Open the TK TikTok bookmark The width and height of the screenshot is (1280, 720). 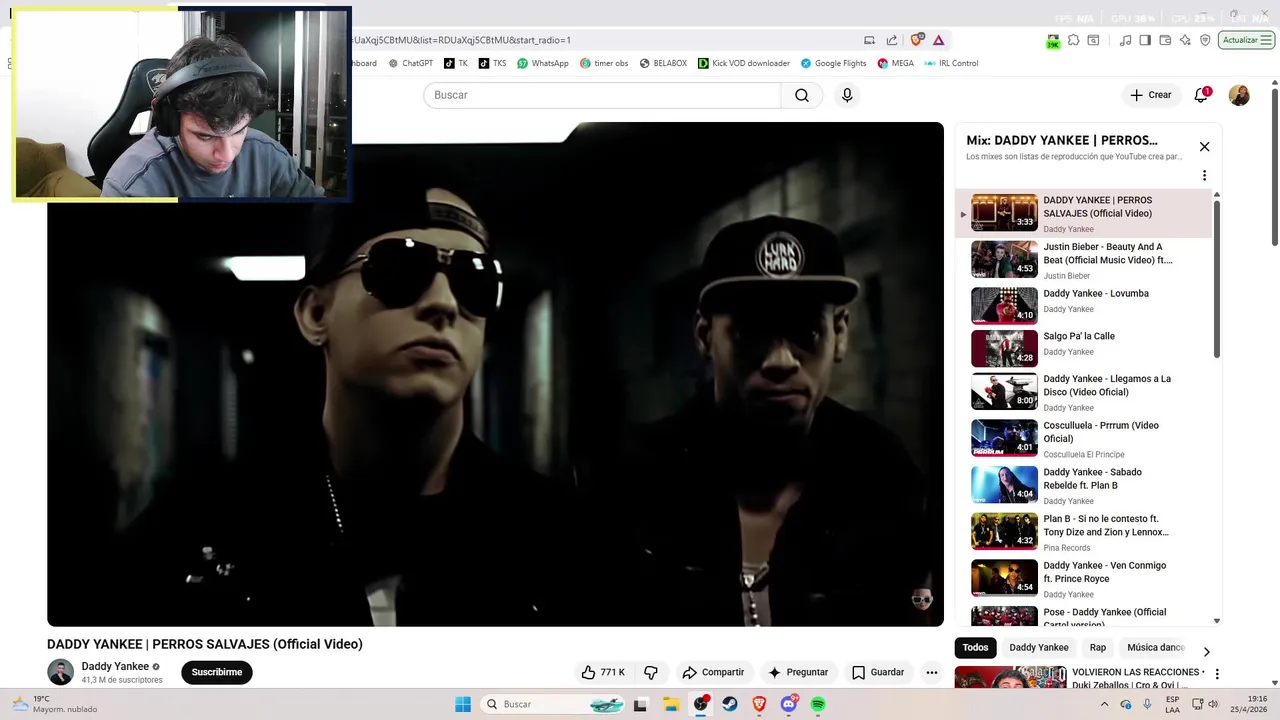456,63
